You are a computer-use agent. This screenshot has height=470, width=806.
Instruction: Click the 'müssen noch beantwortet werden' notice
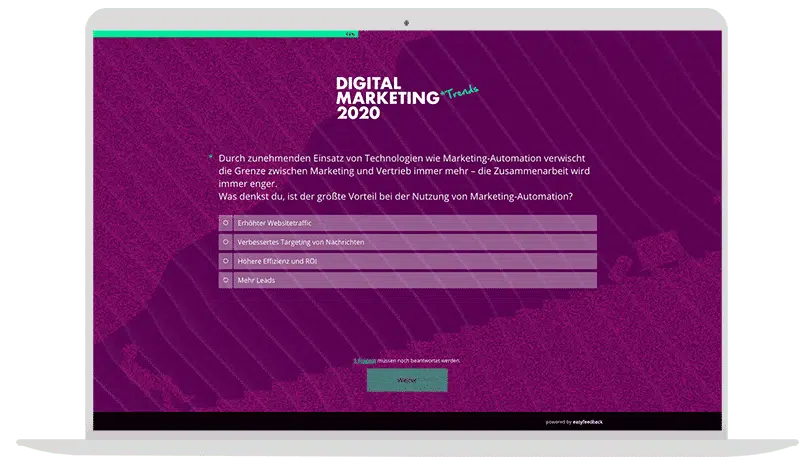419,360
